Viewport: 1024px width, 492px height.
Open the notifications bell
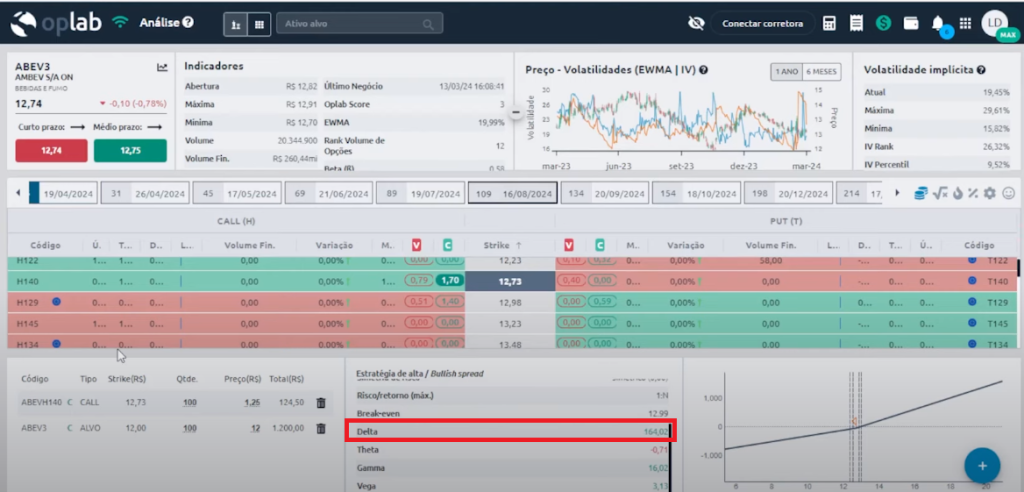(938, 23)
